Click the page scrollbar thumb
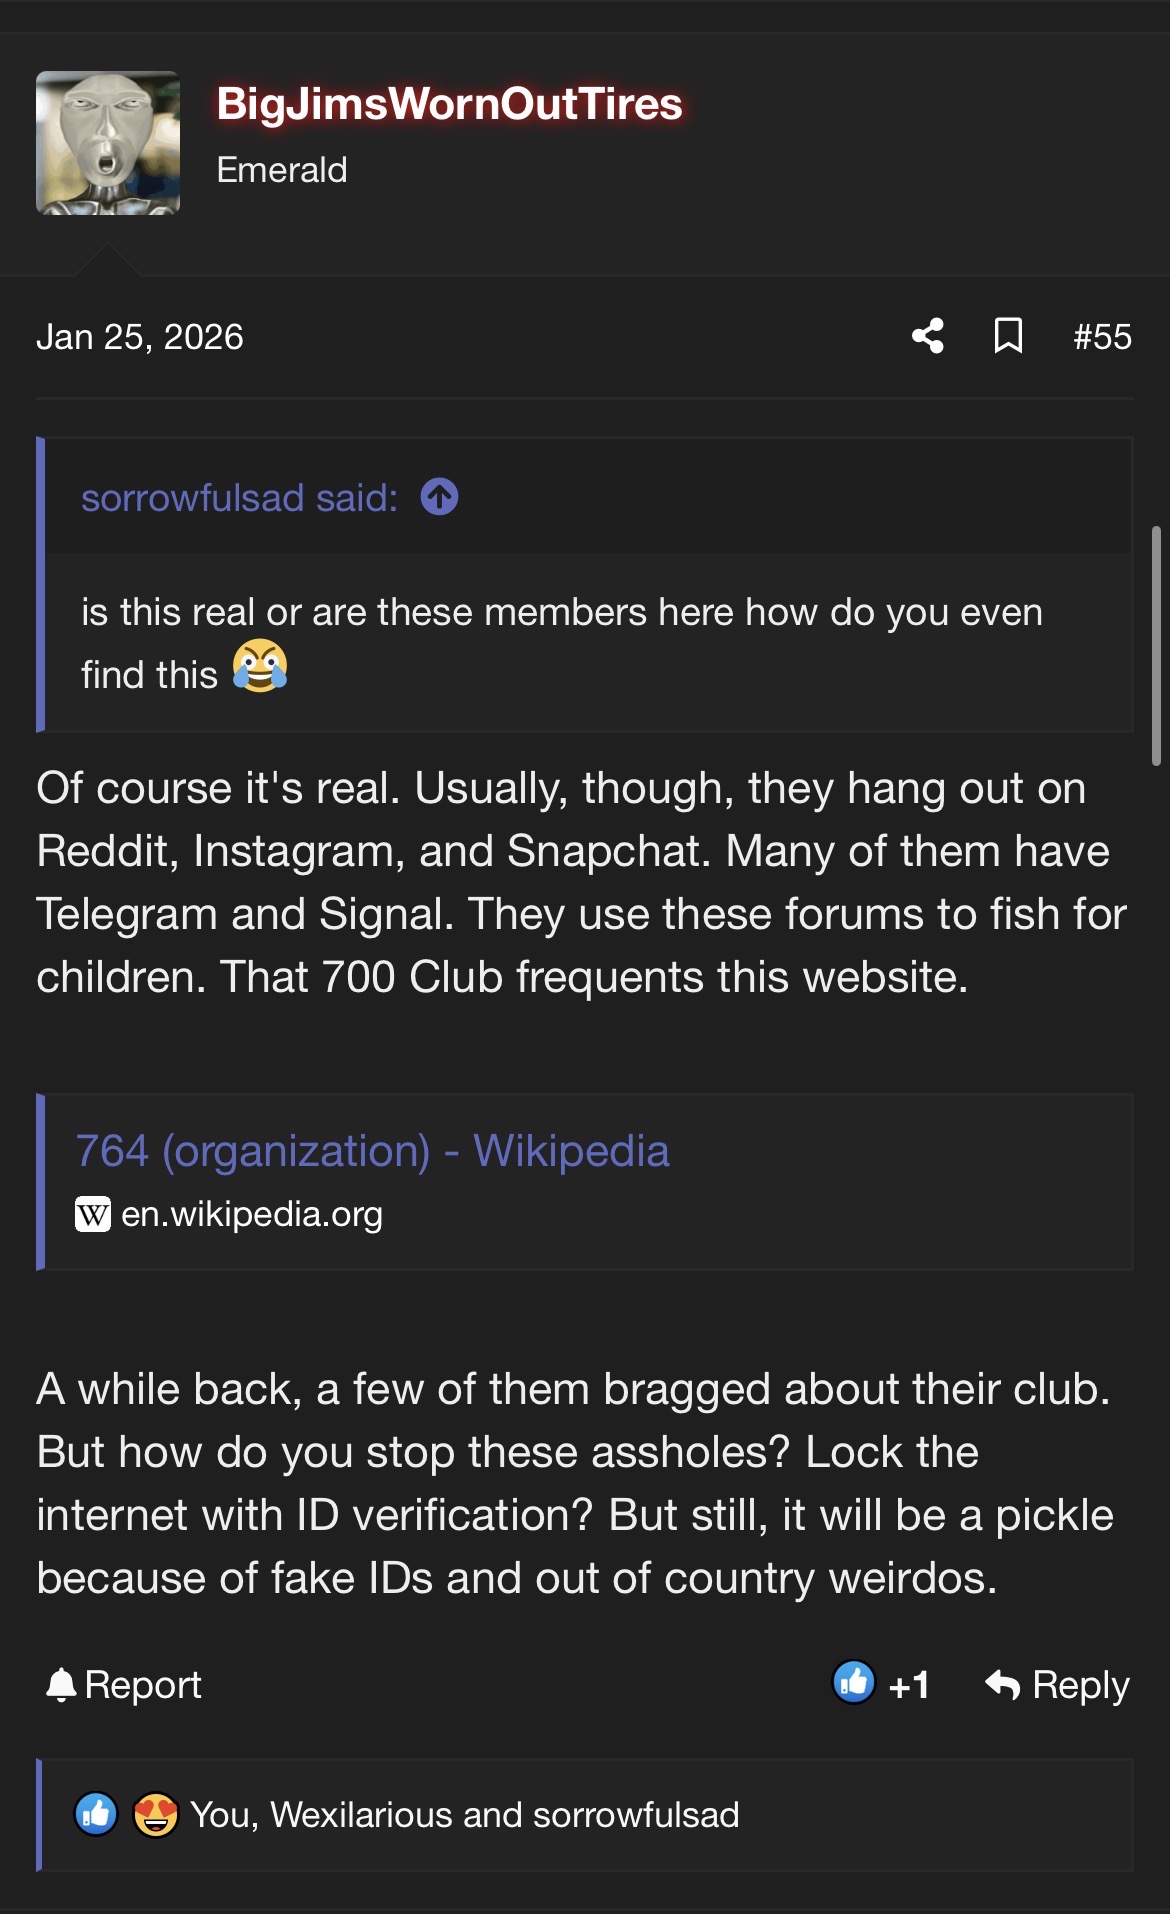 click(x=1156, y=646)
